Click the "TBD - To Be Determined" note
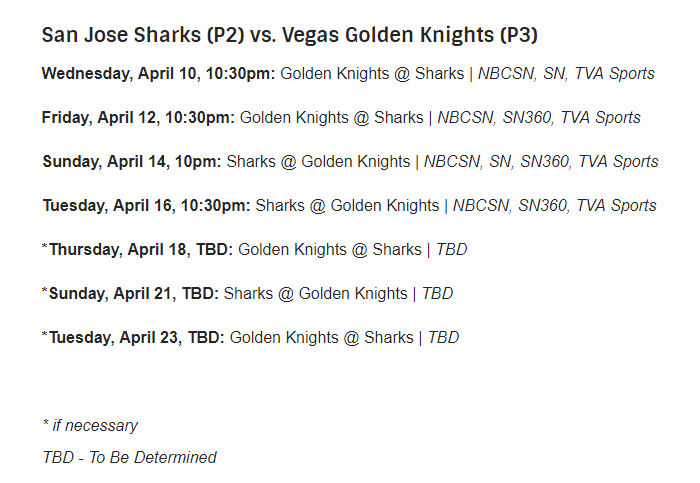This screenshot has height=483, width=700. point(129,458)
